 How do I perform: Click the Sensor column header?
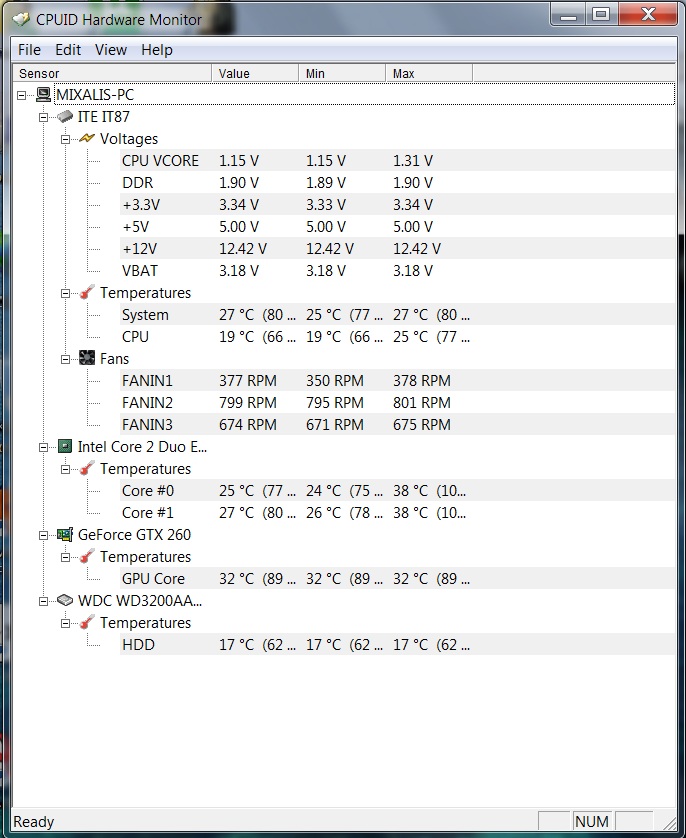(112, 73)
